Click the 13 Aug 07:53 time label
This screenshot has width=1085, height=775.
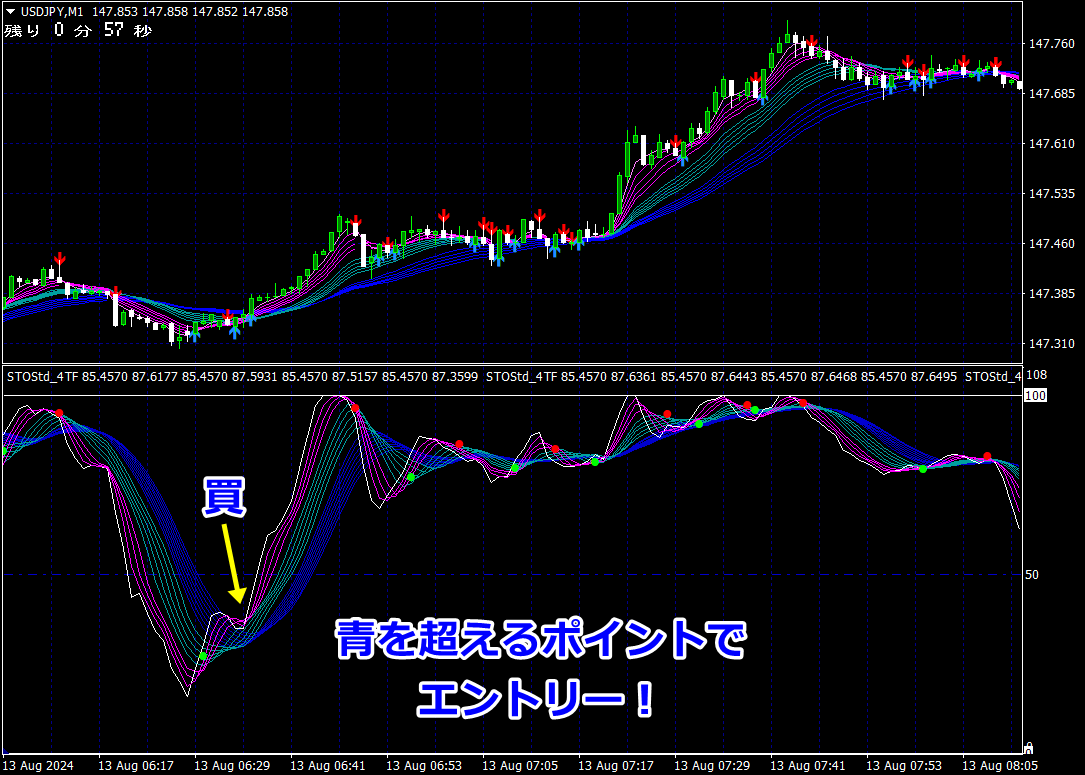(904, 766)
